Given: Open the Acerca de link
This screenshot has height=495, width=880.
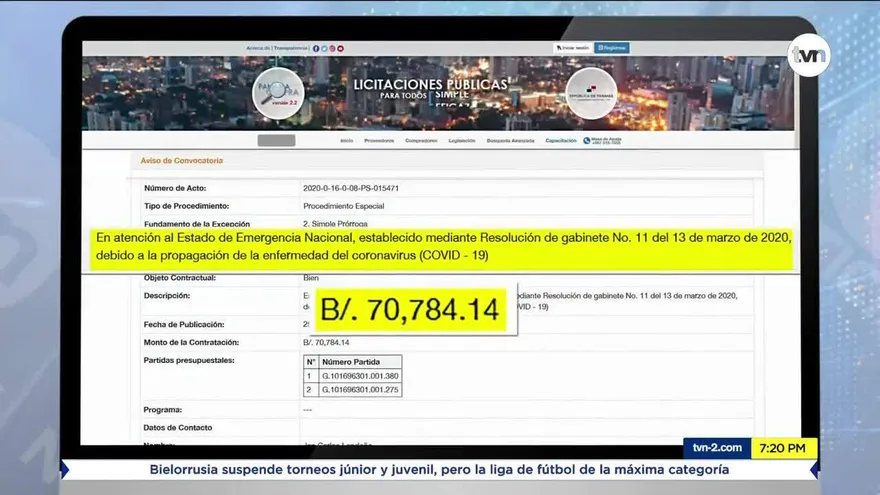Looking at the screenshot, I should [258, 48].
